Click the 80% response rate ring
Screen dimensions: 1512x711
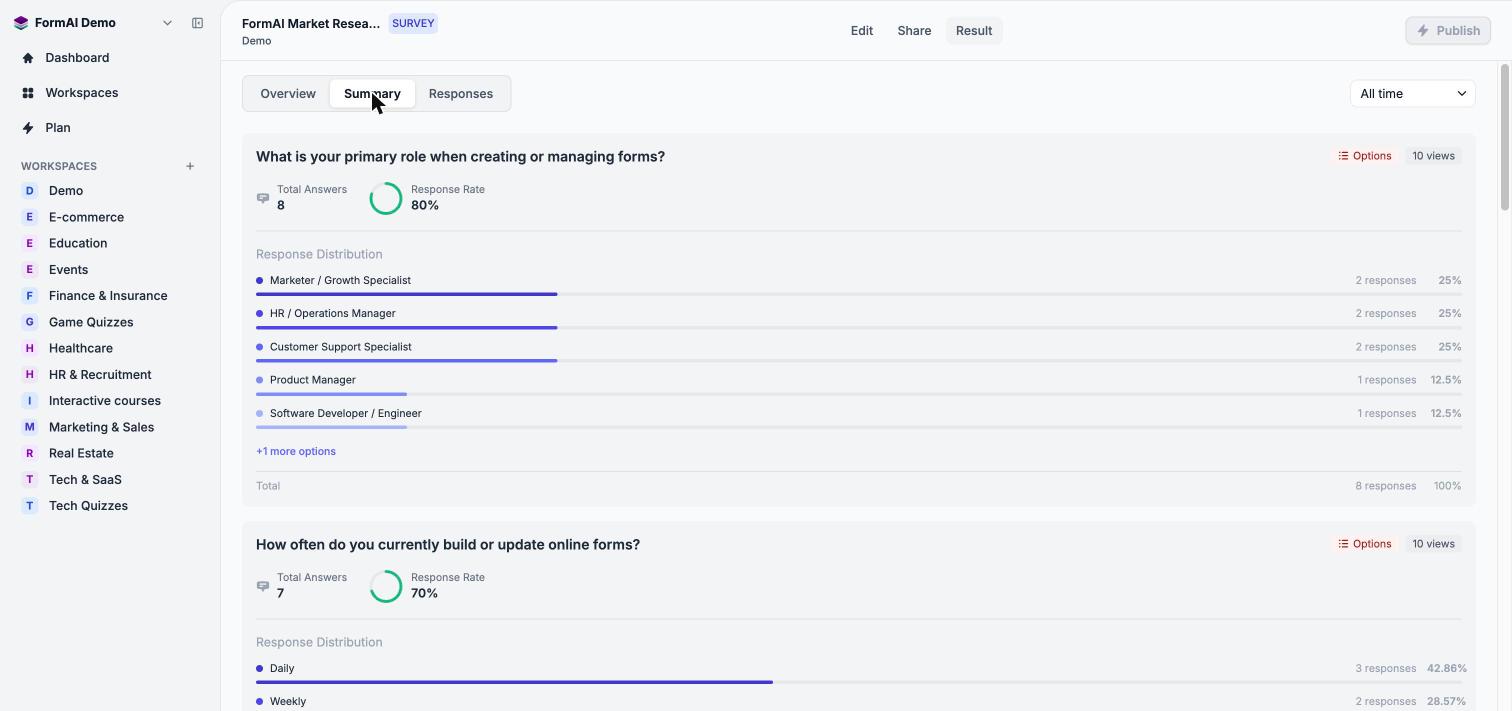coord(386,198)
